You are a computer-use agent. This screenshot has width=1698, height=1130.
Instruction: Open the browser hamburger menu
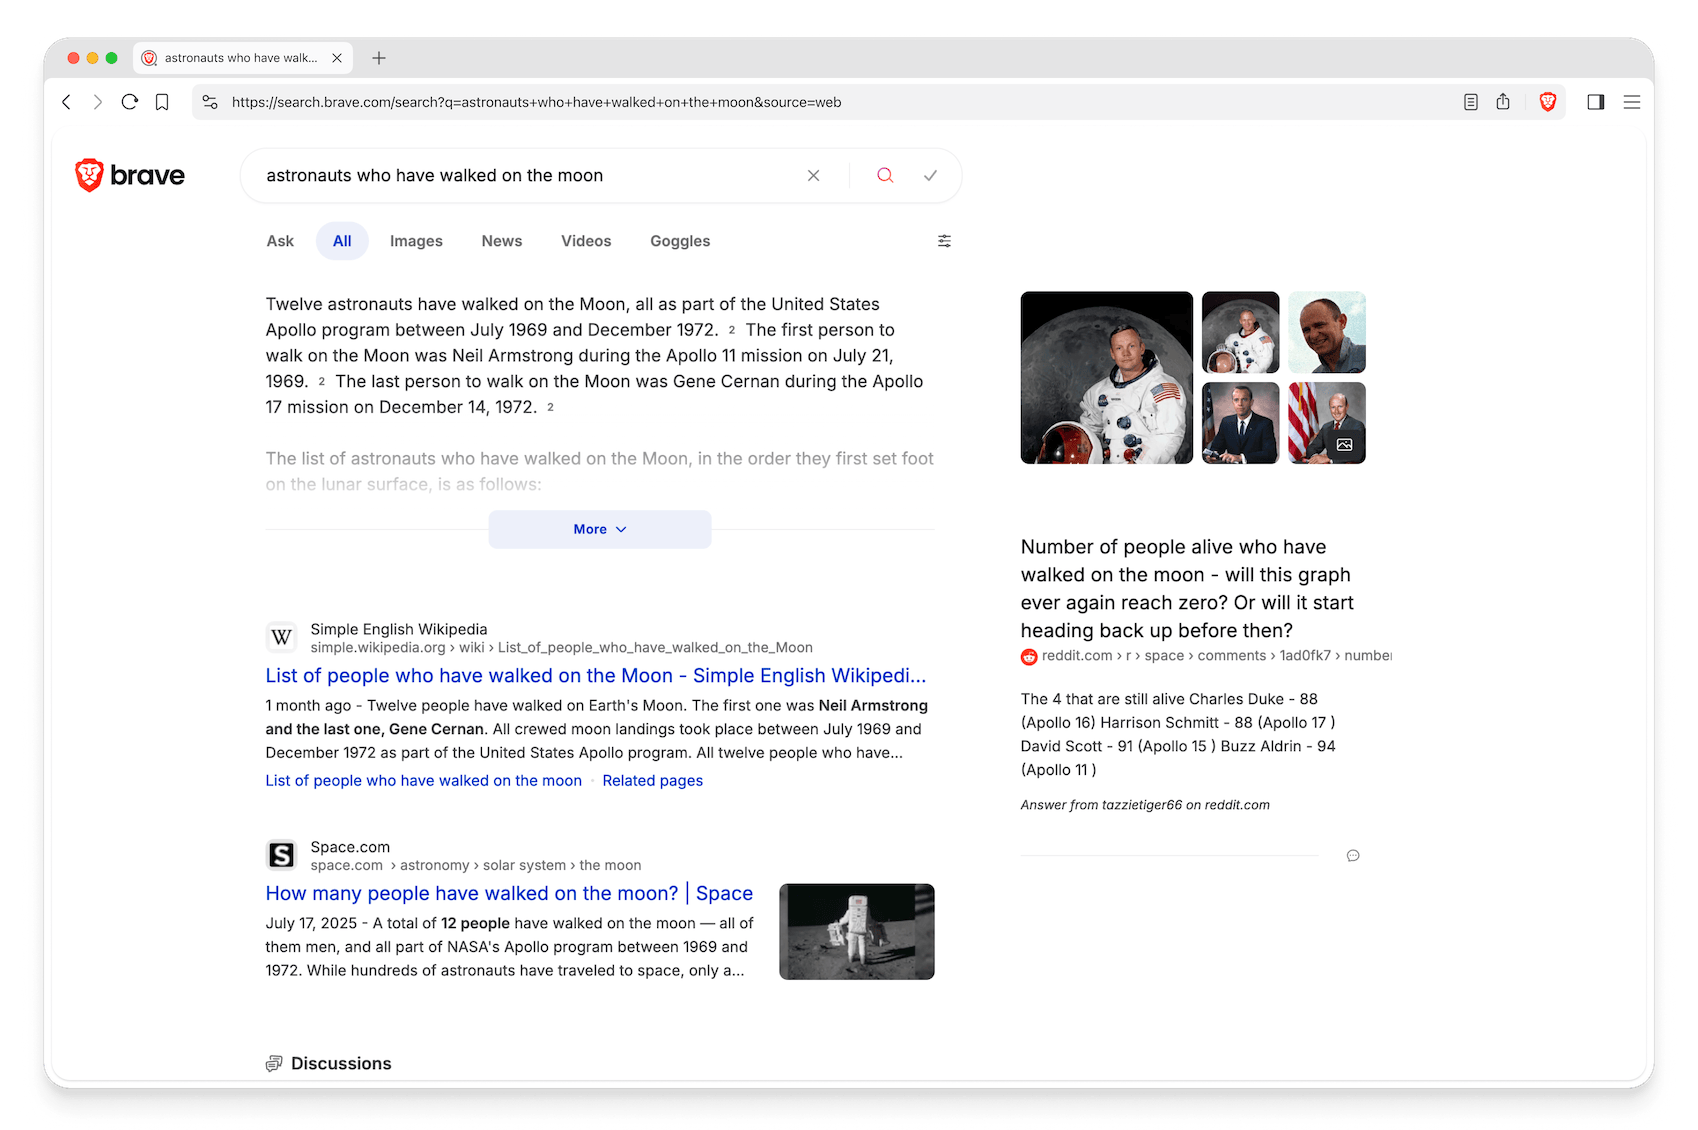click(x=1631, y=102)
